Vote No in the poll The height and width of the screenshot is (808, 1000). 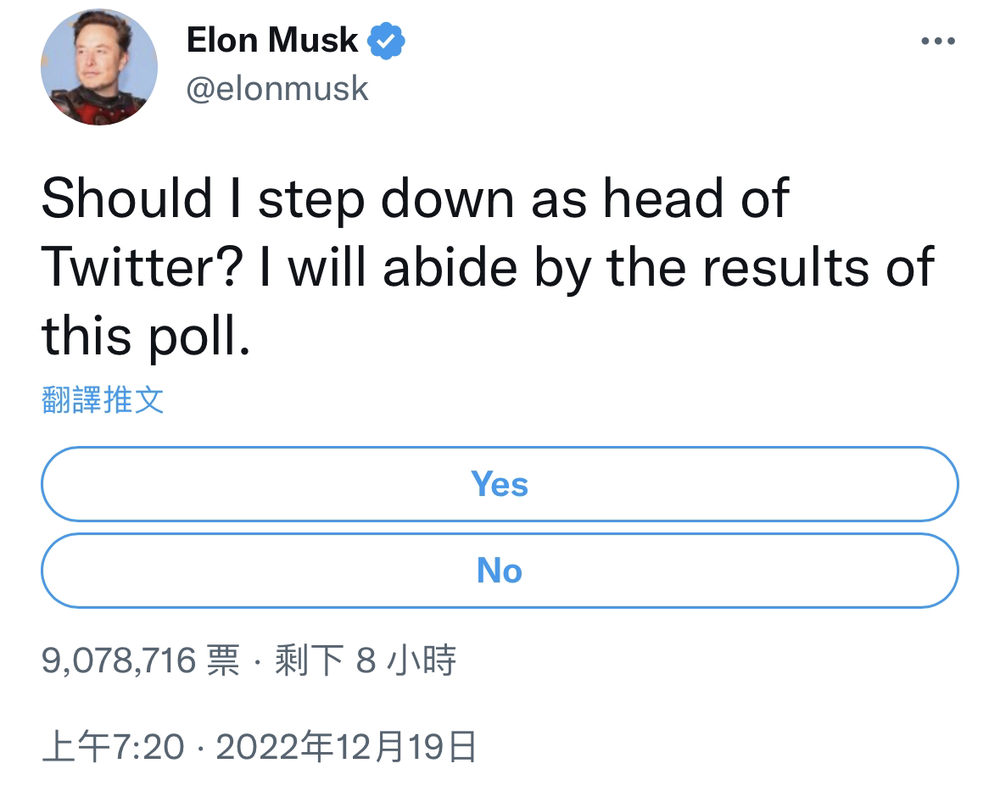click(x=499, y=571)
